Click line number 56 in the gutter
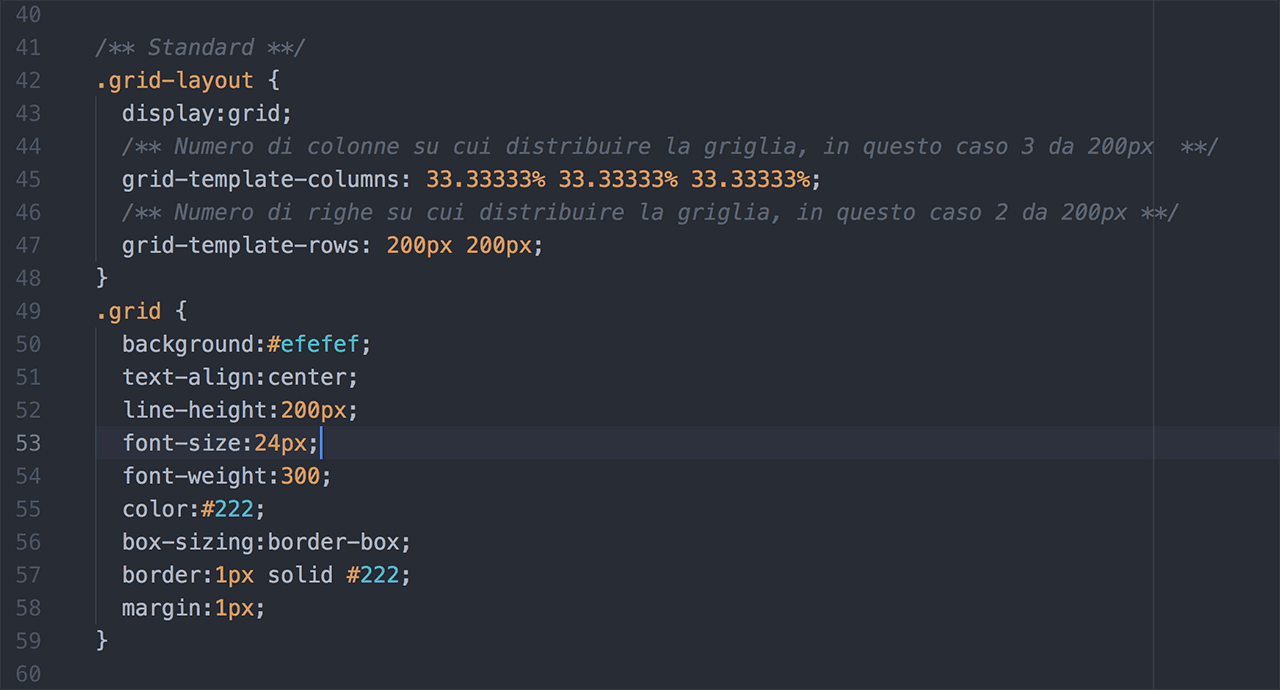1280x690 pixels. click(x=29, y=542)
